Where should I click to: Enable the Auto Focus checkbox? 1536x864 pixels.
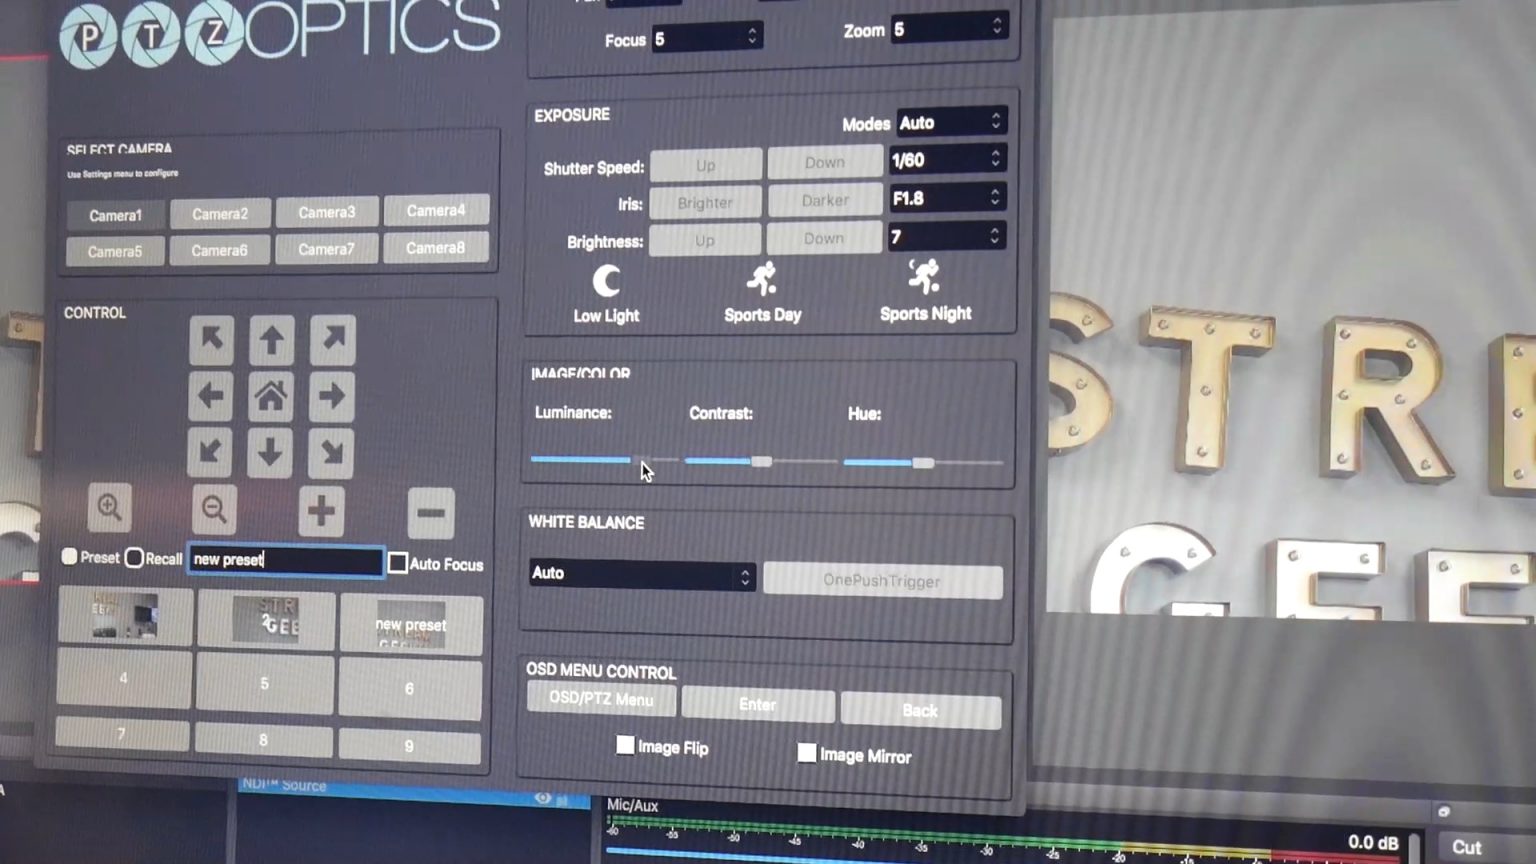coord(397,563)
